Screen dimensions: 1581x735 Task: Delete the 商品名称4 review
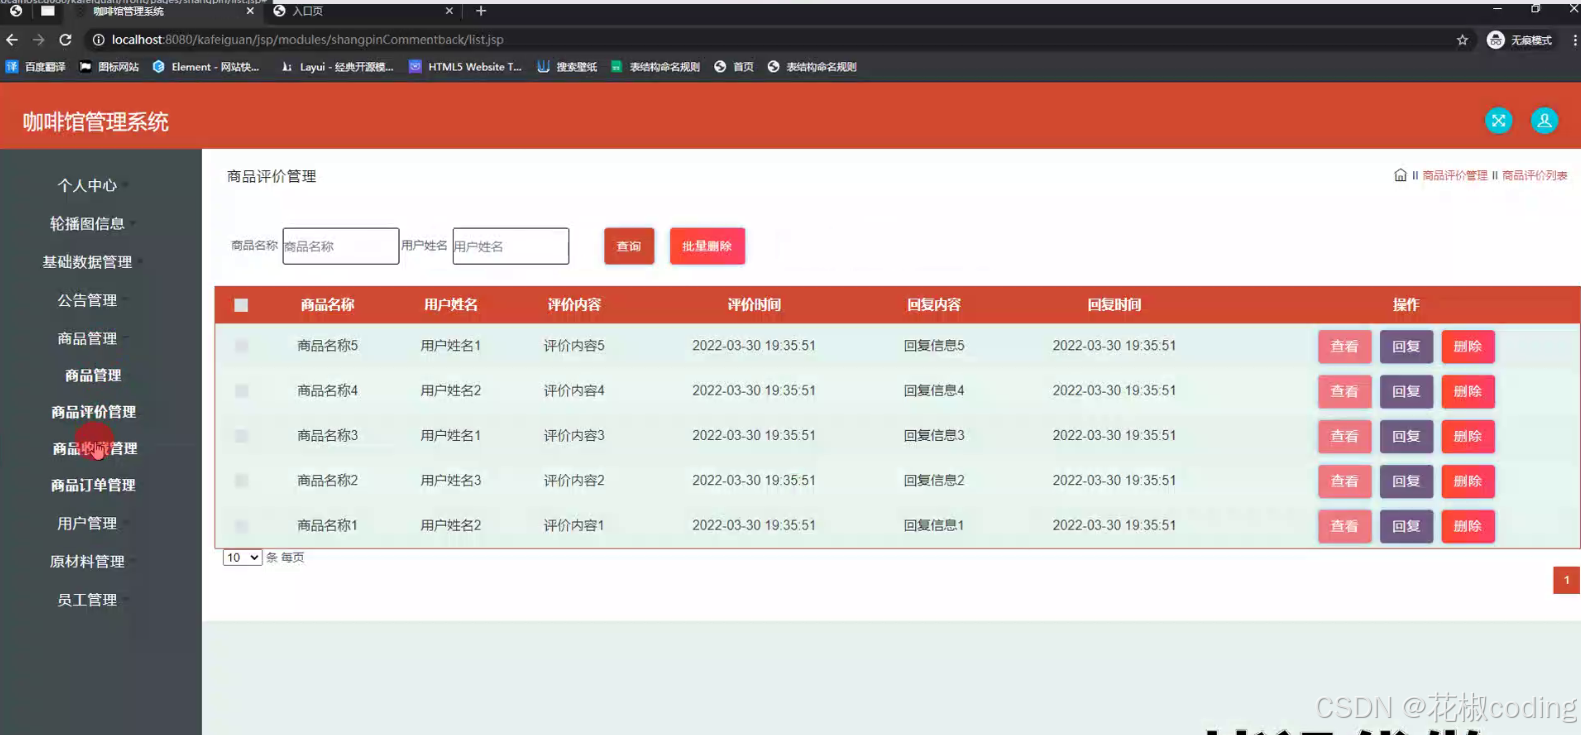tap(1468, 392)
